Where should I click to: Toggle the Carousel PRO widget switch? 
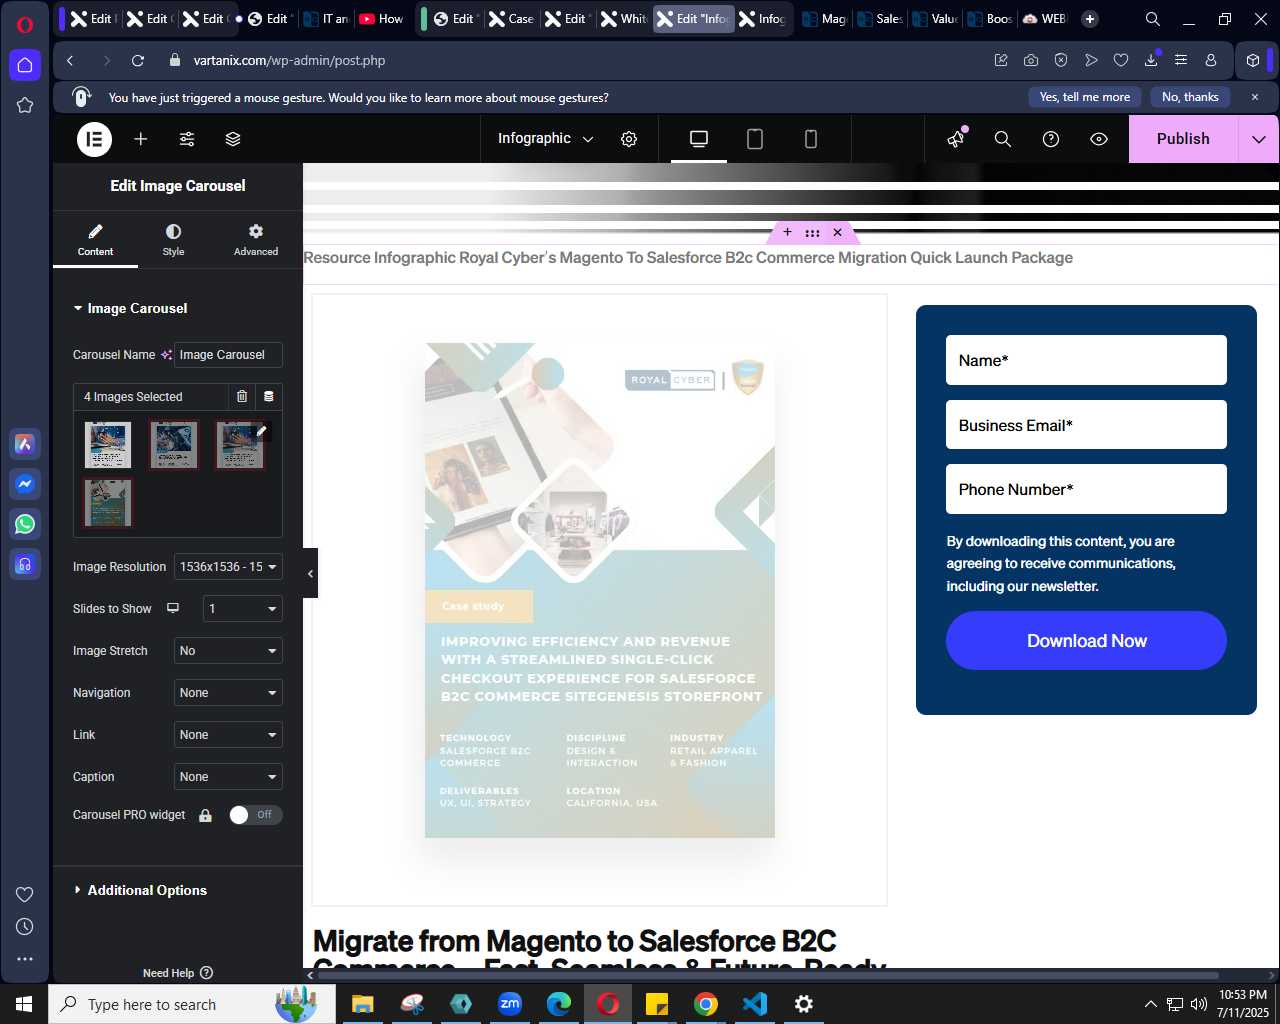255,815
